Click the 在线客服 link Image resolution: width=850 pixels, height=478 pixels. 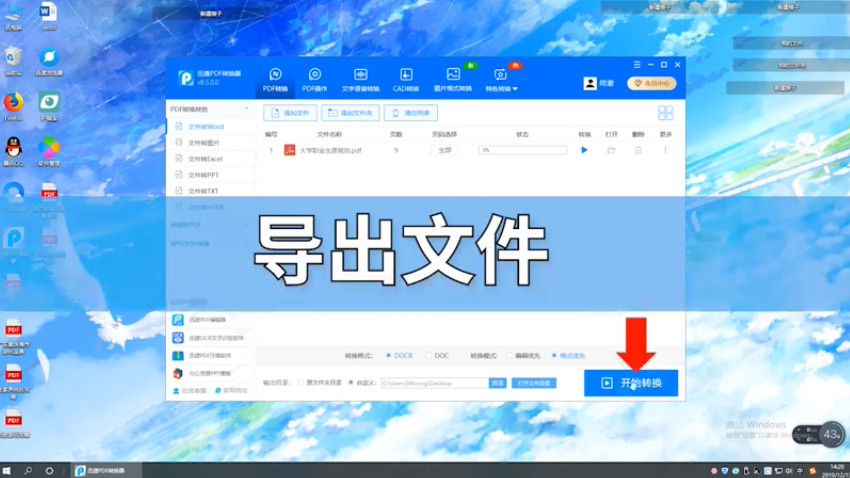pos(190,391)
